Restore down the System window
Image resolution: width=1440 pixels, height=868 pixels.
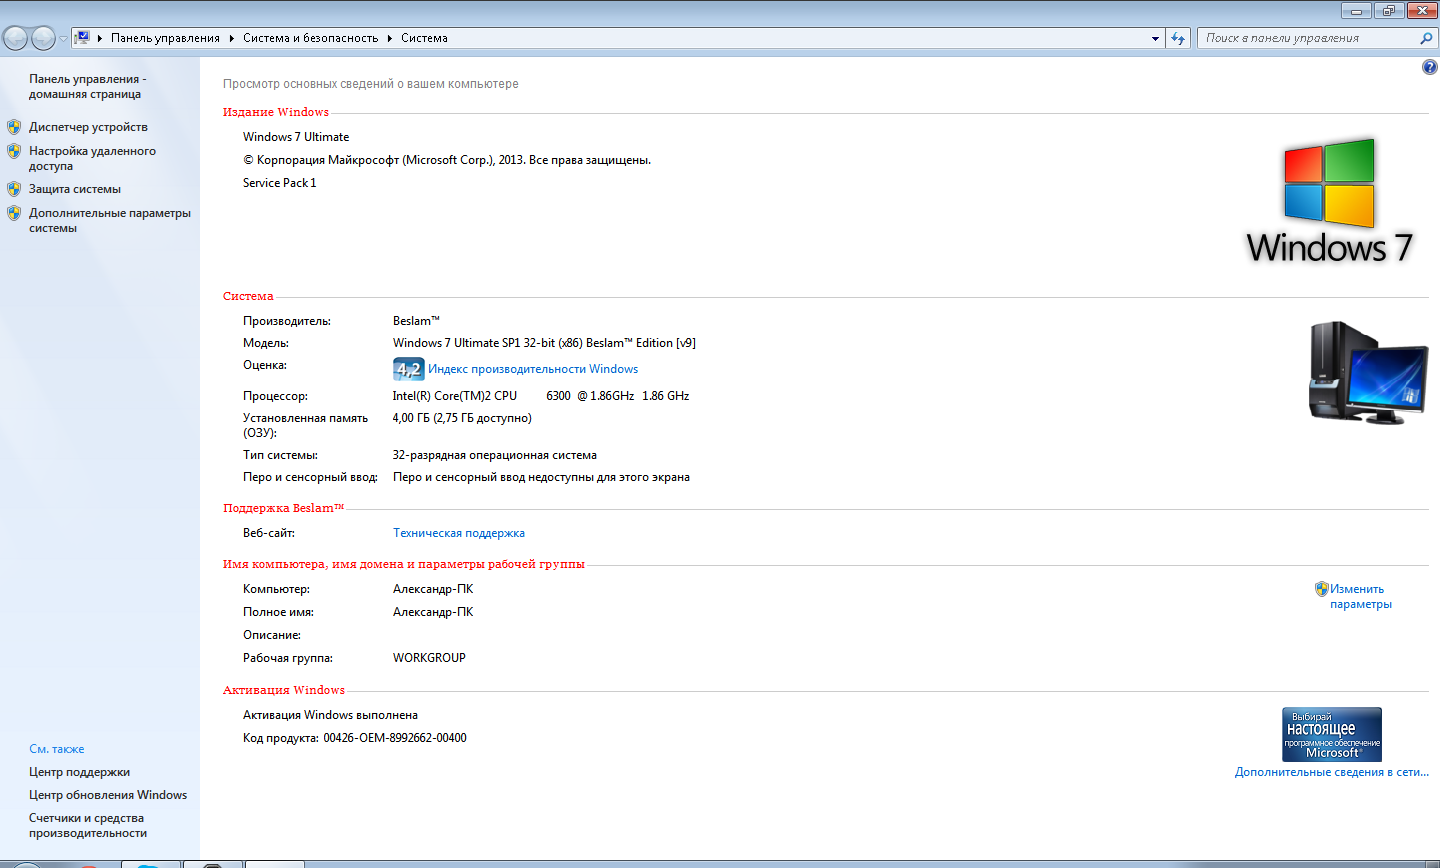(x=1389, y=10)
